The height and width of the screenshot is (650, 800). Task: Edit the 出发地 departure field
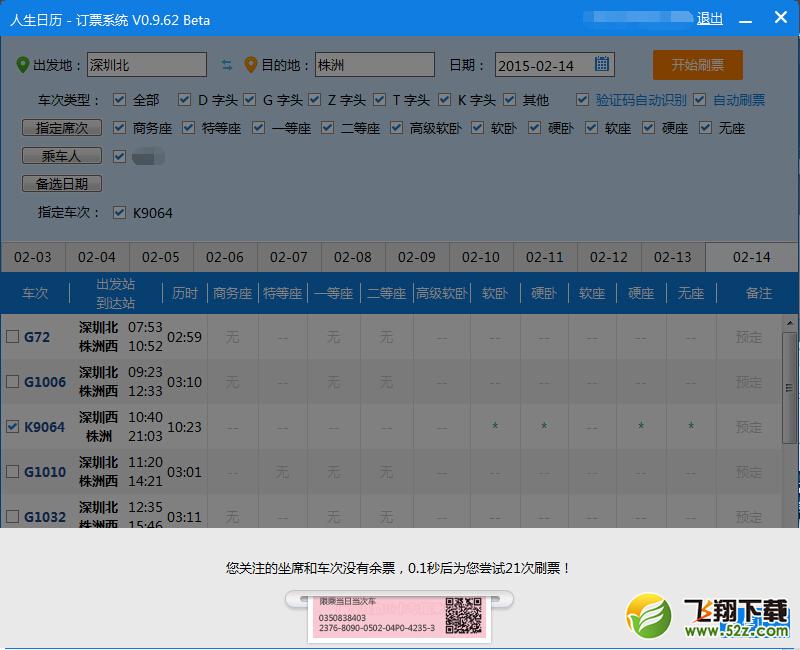click(147, 64)
